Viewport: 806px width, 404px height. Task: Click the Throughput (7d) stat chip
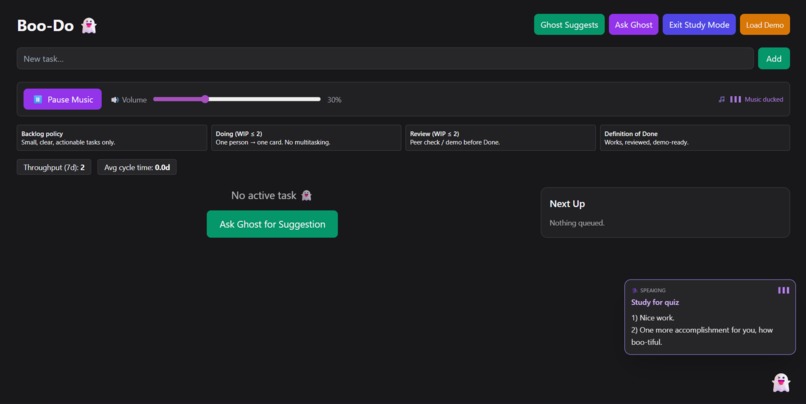(x=54, y=167)
